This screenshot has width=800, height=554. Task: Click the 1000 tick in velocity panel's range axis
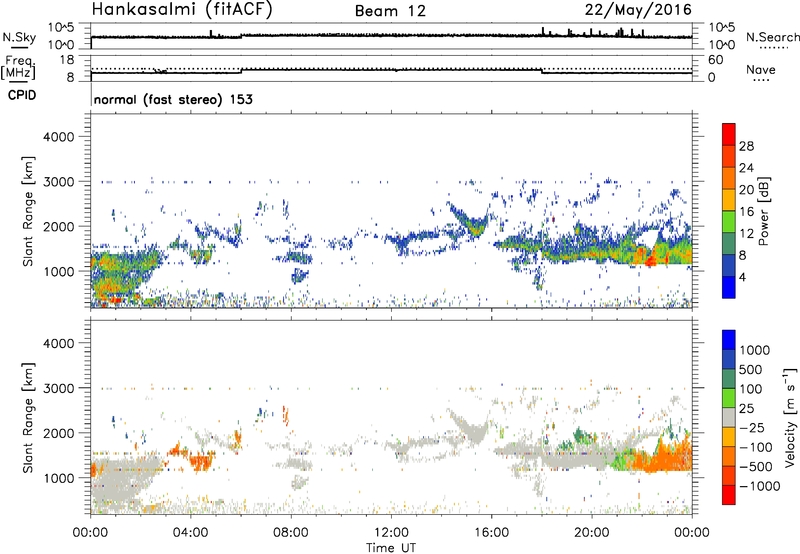[x=58, y=477]
